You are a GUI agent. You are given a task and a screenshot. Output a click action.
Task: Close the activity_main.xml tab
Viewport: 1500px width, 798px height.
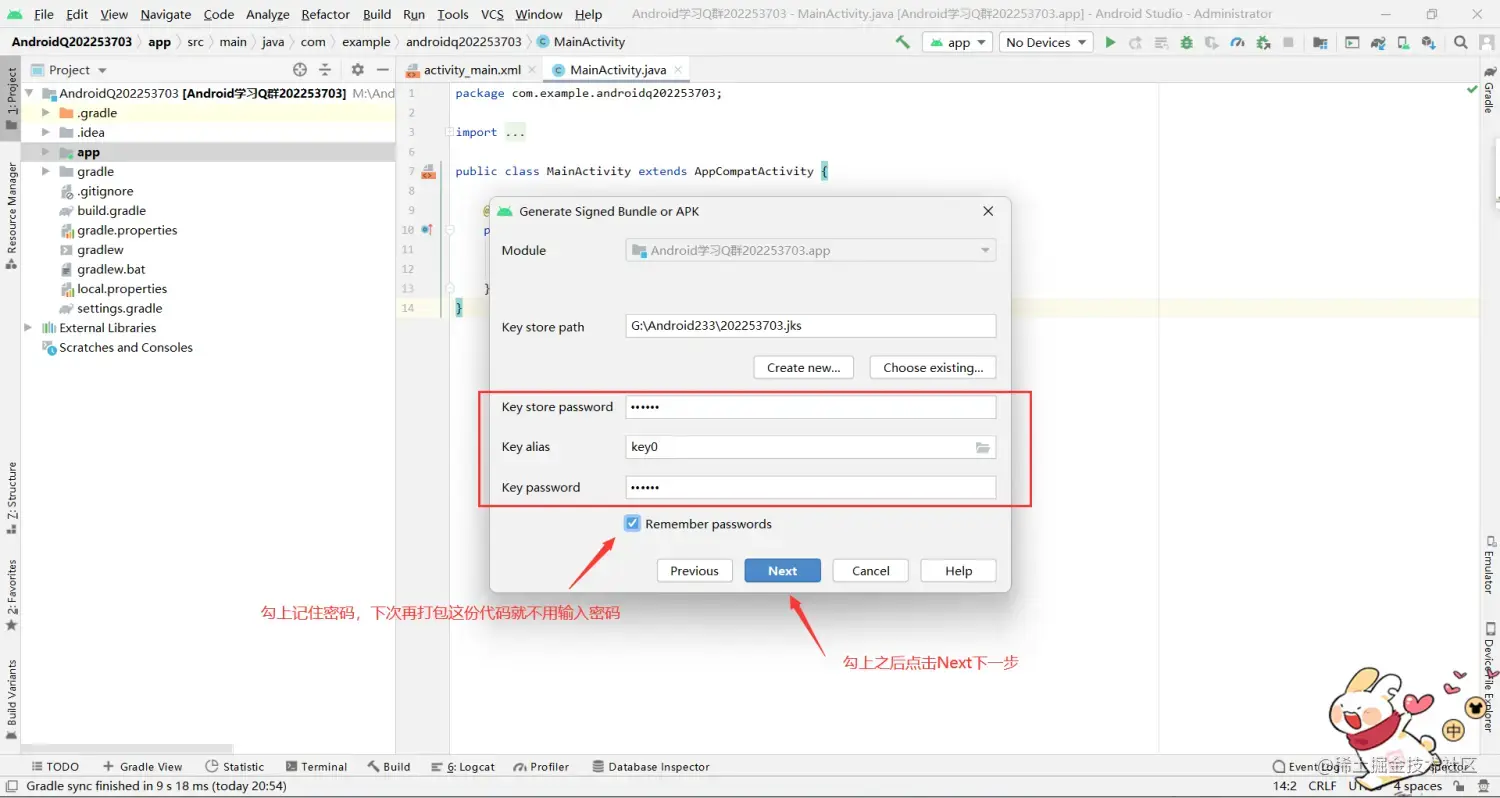(533, 70)
